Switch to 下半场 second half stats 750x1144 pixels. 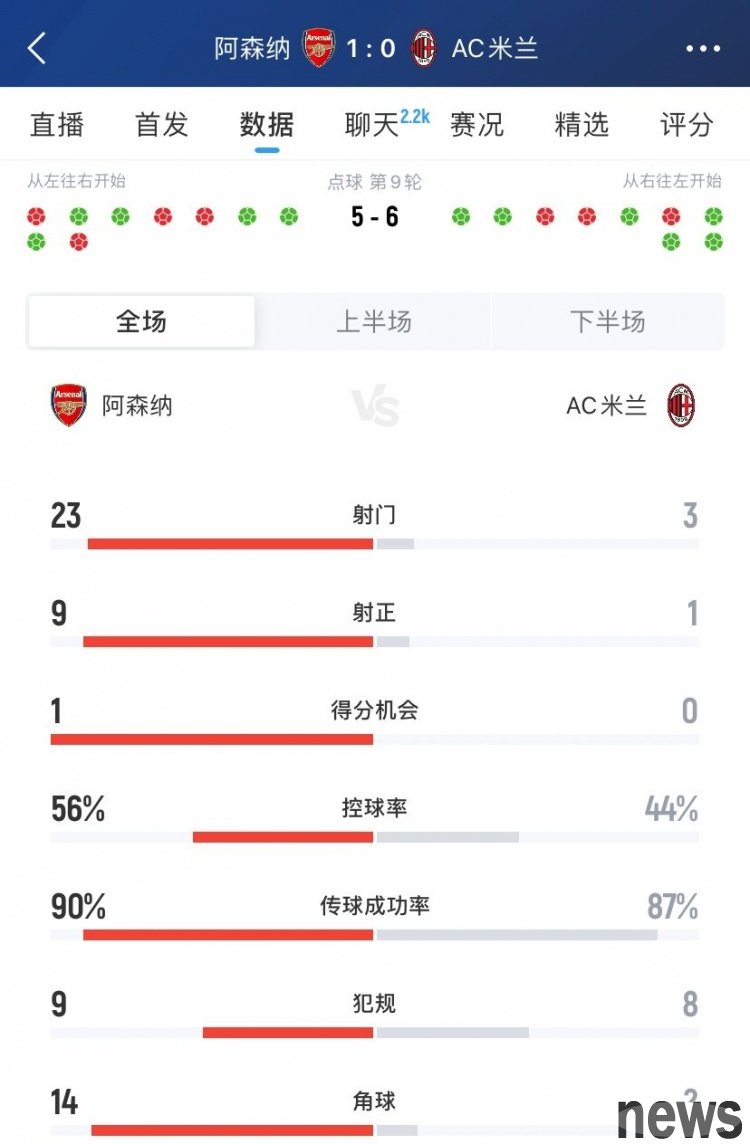(608, 321)
